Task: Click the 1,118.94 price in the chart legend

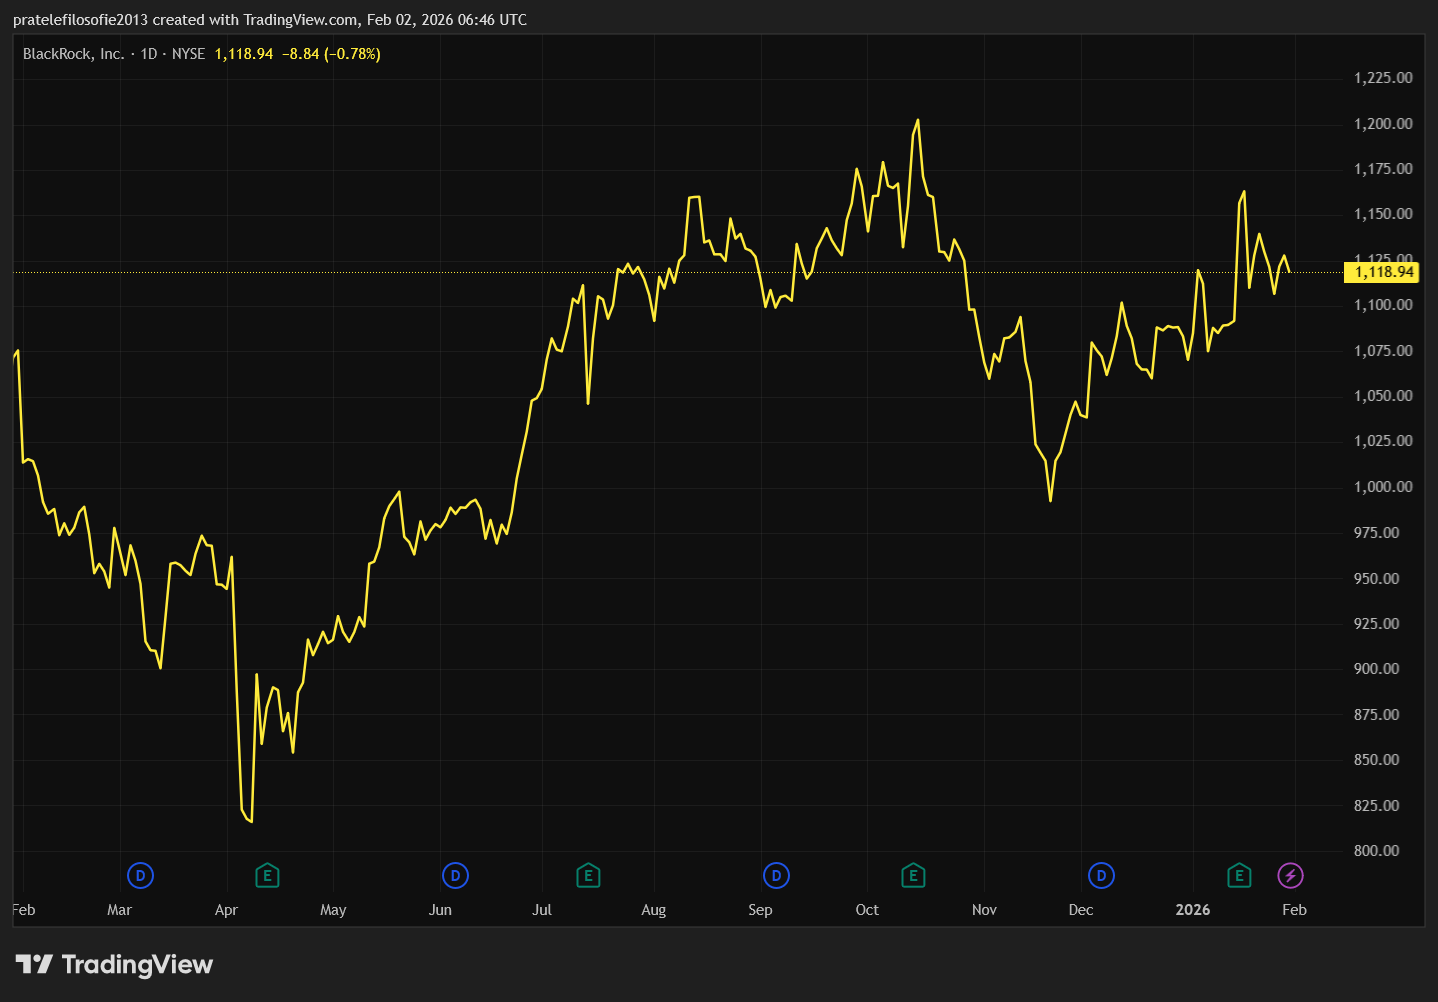Action: 244,54
